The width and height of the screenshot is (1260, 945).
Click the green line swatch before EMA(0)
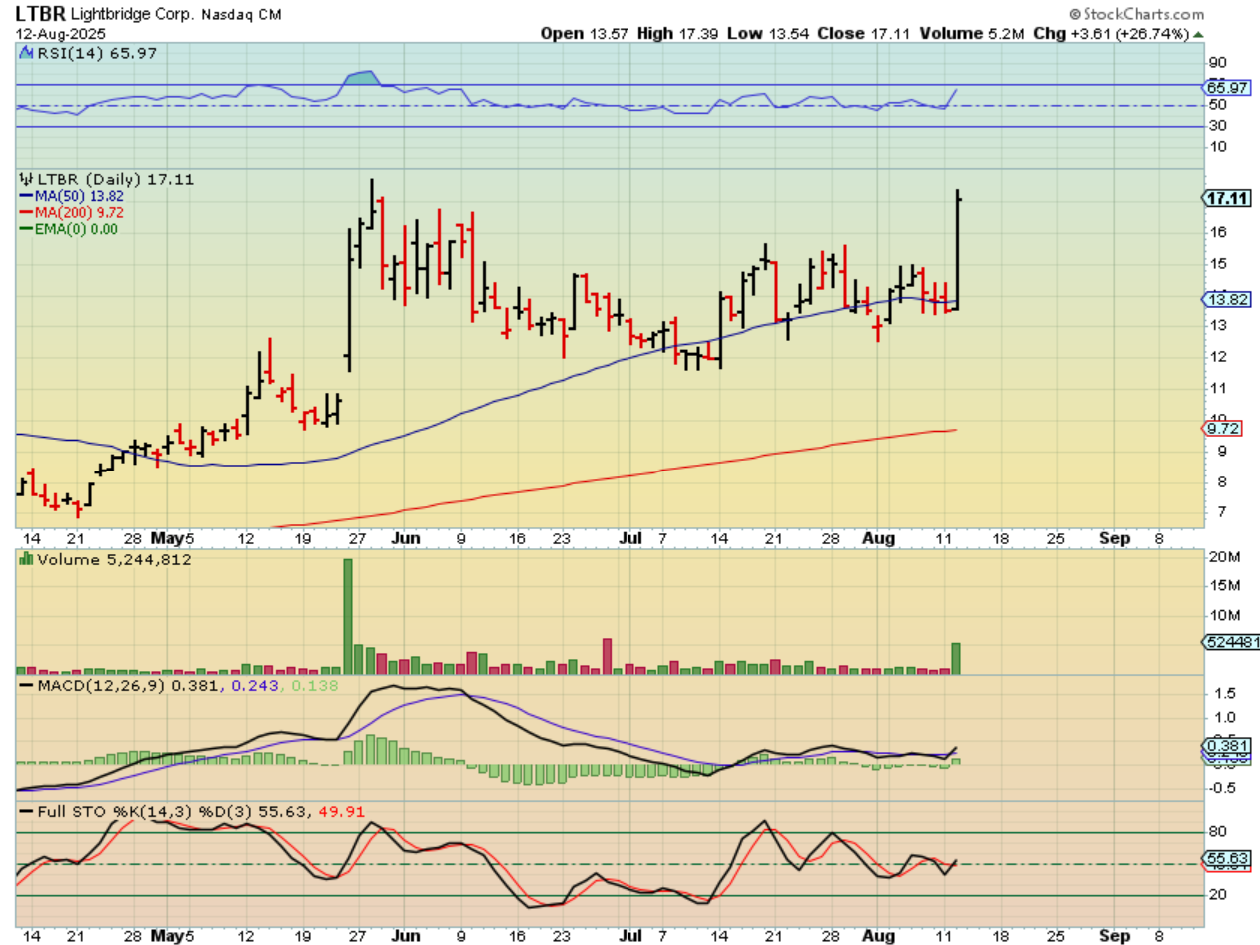[x=25, y=229]
